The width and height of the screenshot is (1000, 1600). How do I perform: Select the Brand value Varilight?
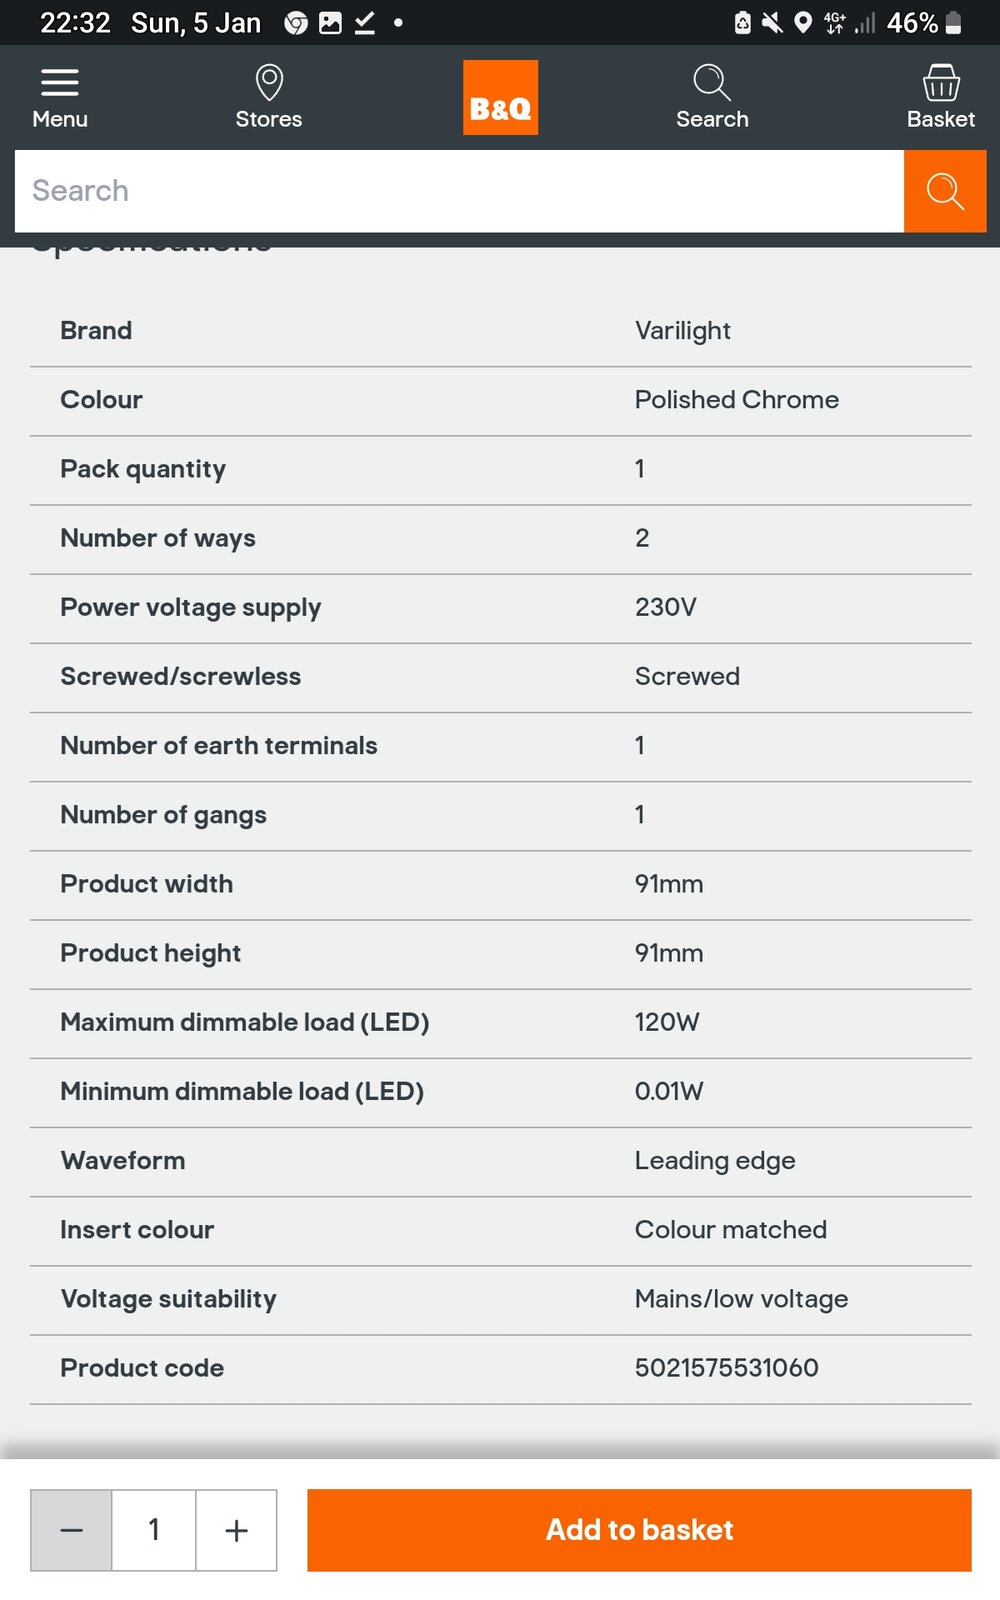point(683,330)
